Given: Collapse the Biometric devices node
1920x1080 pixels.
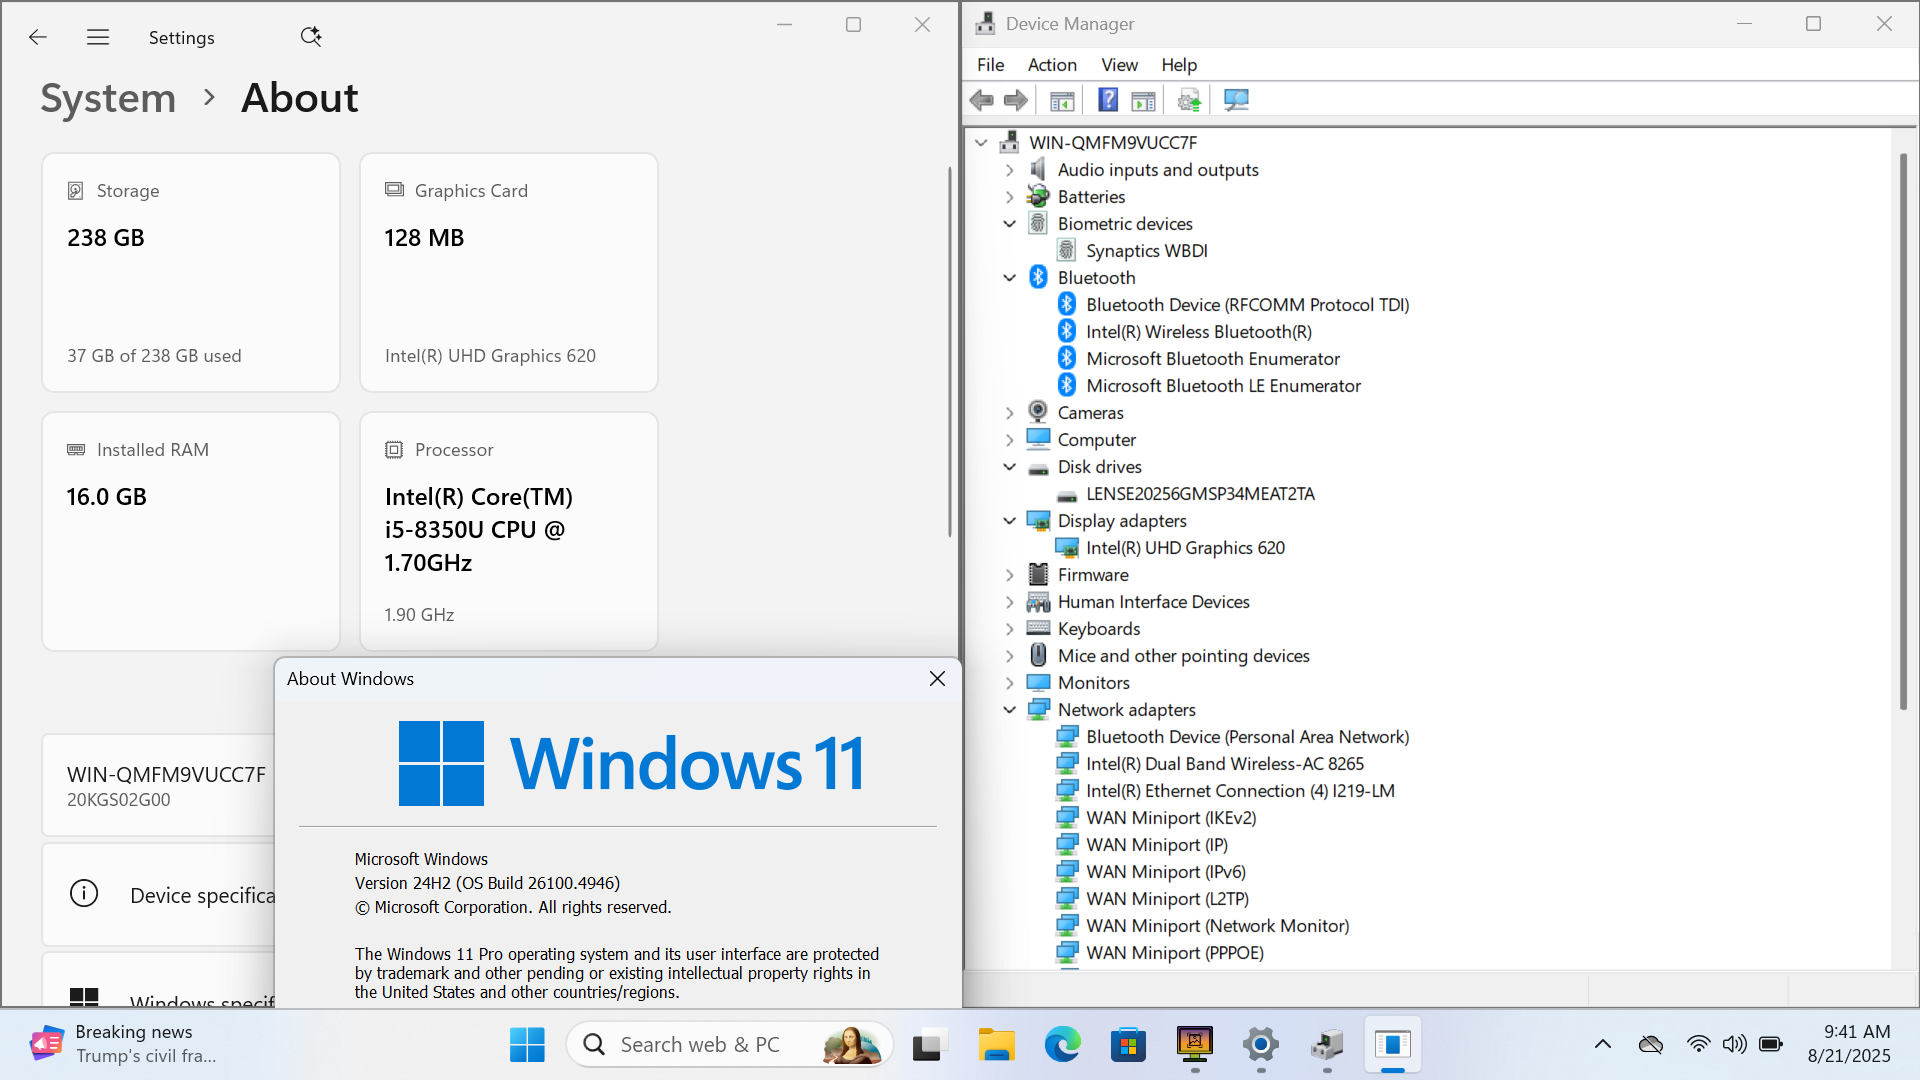Looking at the screenshot, I should 1010,224.
